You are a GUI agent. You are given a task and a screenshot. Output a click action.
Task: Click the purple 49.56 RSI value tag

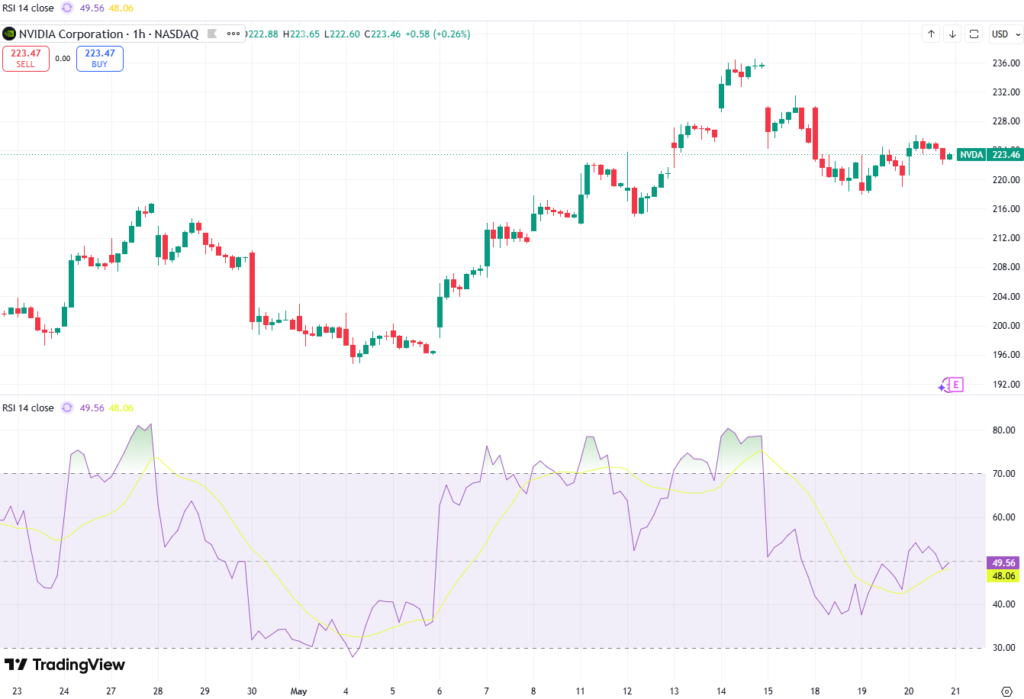(x=1004, y=562)
